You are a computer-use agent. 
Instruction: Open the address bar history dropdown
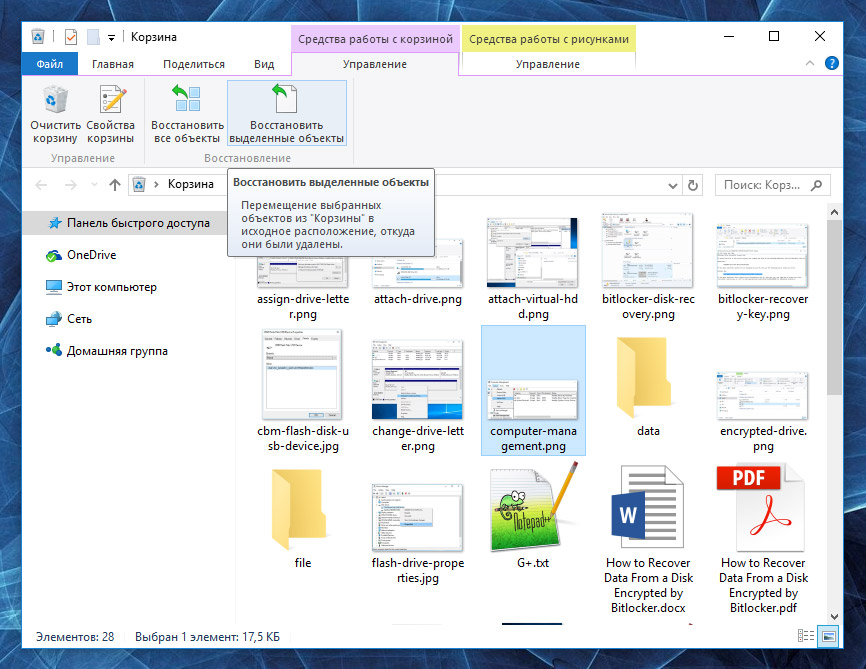(x=672, y=185)
